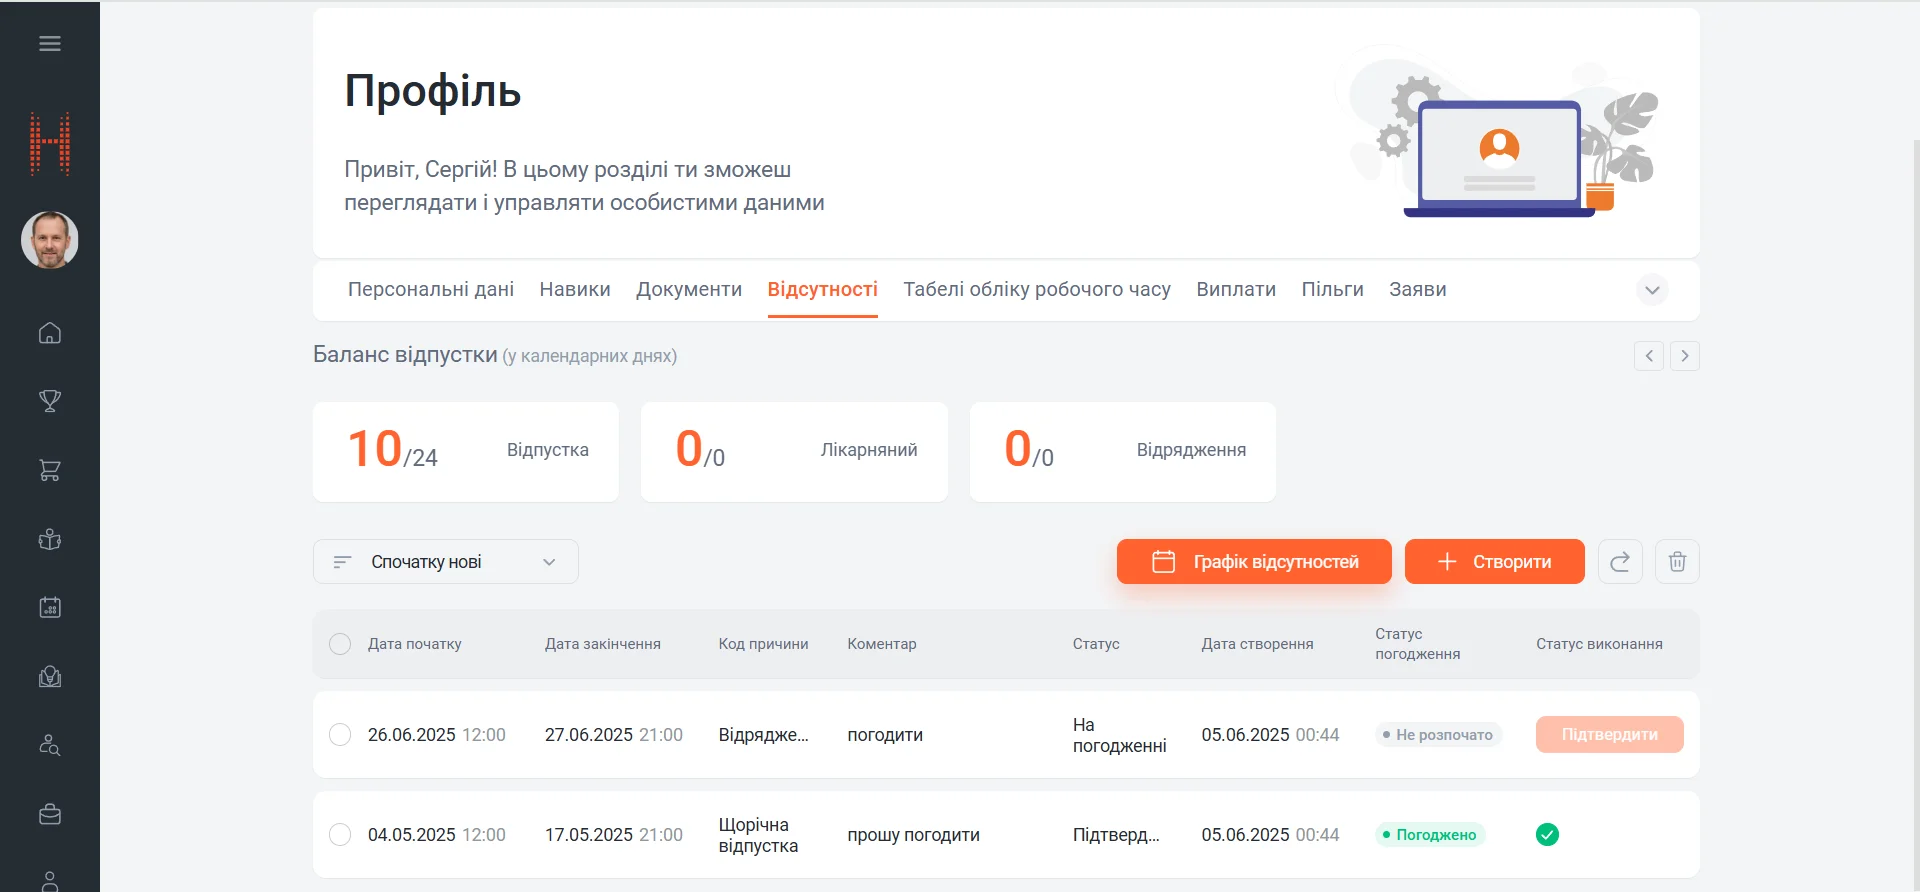Open the Табелі обліку робочого часу tab
The image size is (1920, 892).
(x=1037, y=289)
